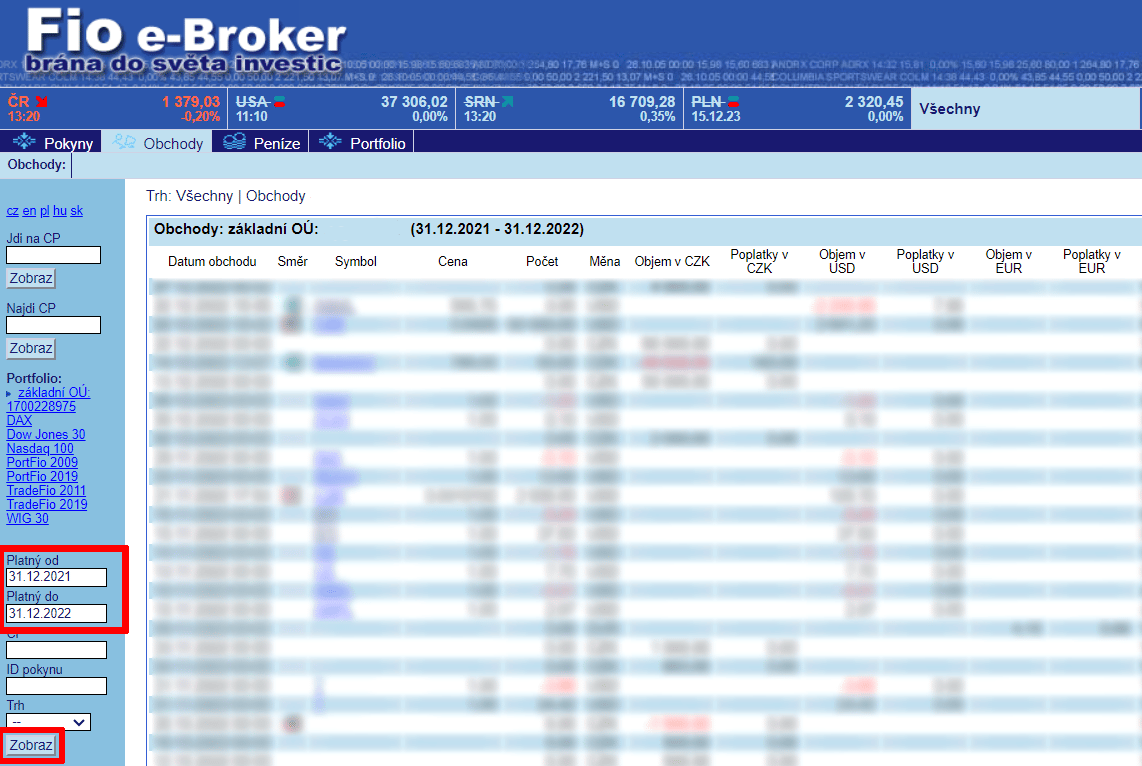Viewport: 1142px width, 766px height.
Task: Open the DAX portfolio link
Action: 19,420
